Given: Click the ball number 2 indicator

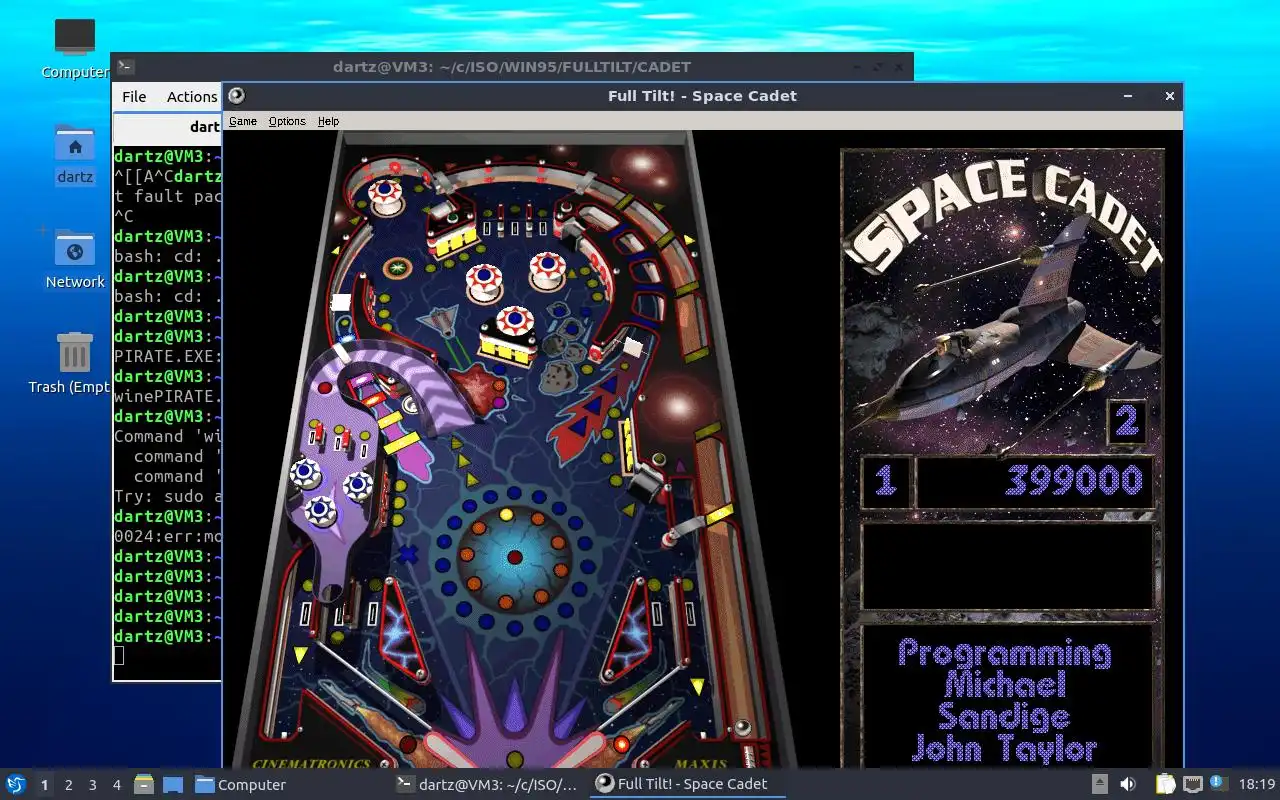Looking at the screenshot, I should (x=1127, y=422).
